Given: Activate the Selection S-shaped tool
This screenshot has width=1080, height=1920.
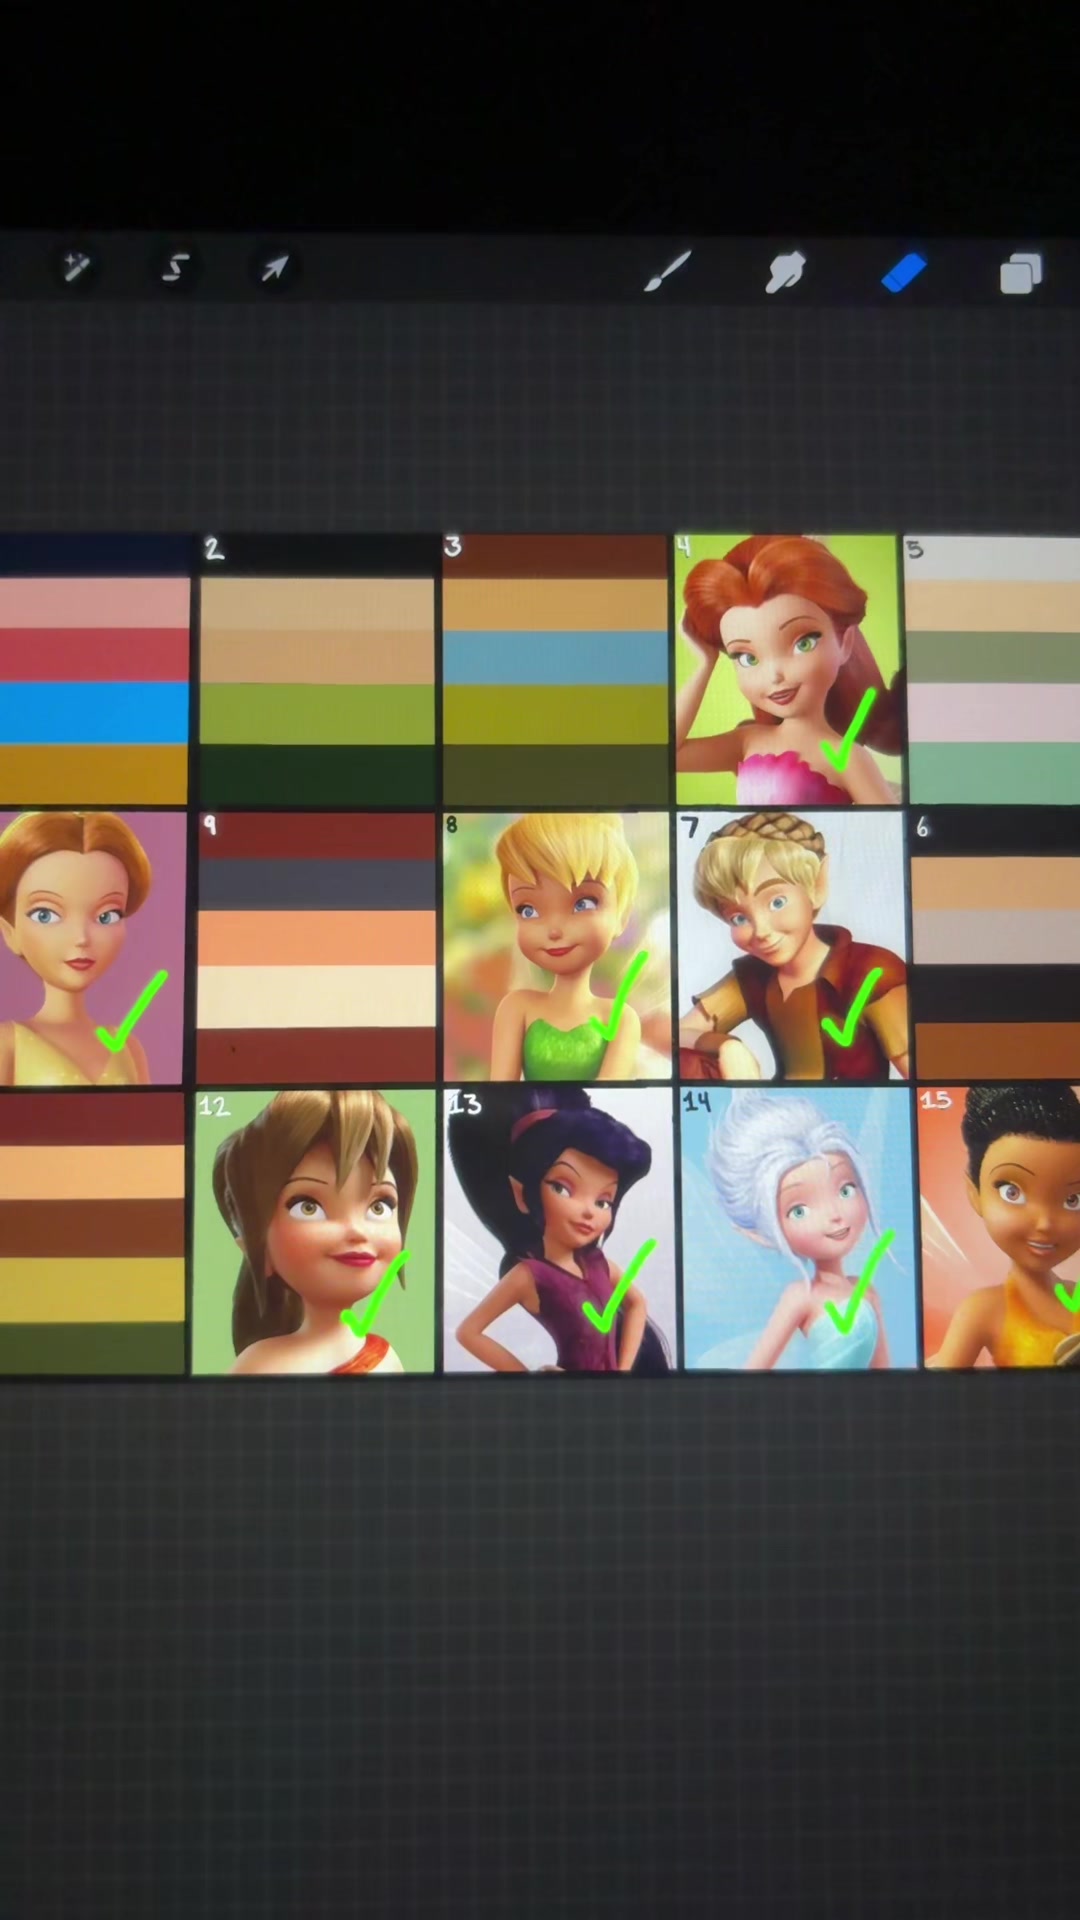Looking at the screenshot, I should click(175, 268).
